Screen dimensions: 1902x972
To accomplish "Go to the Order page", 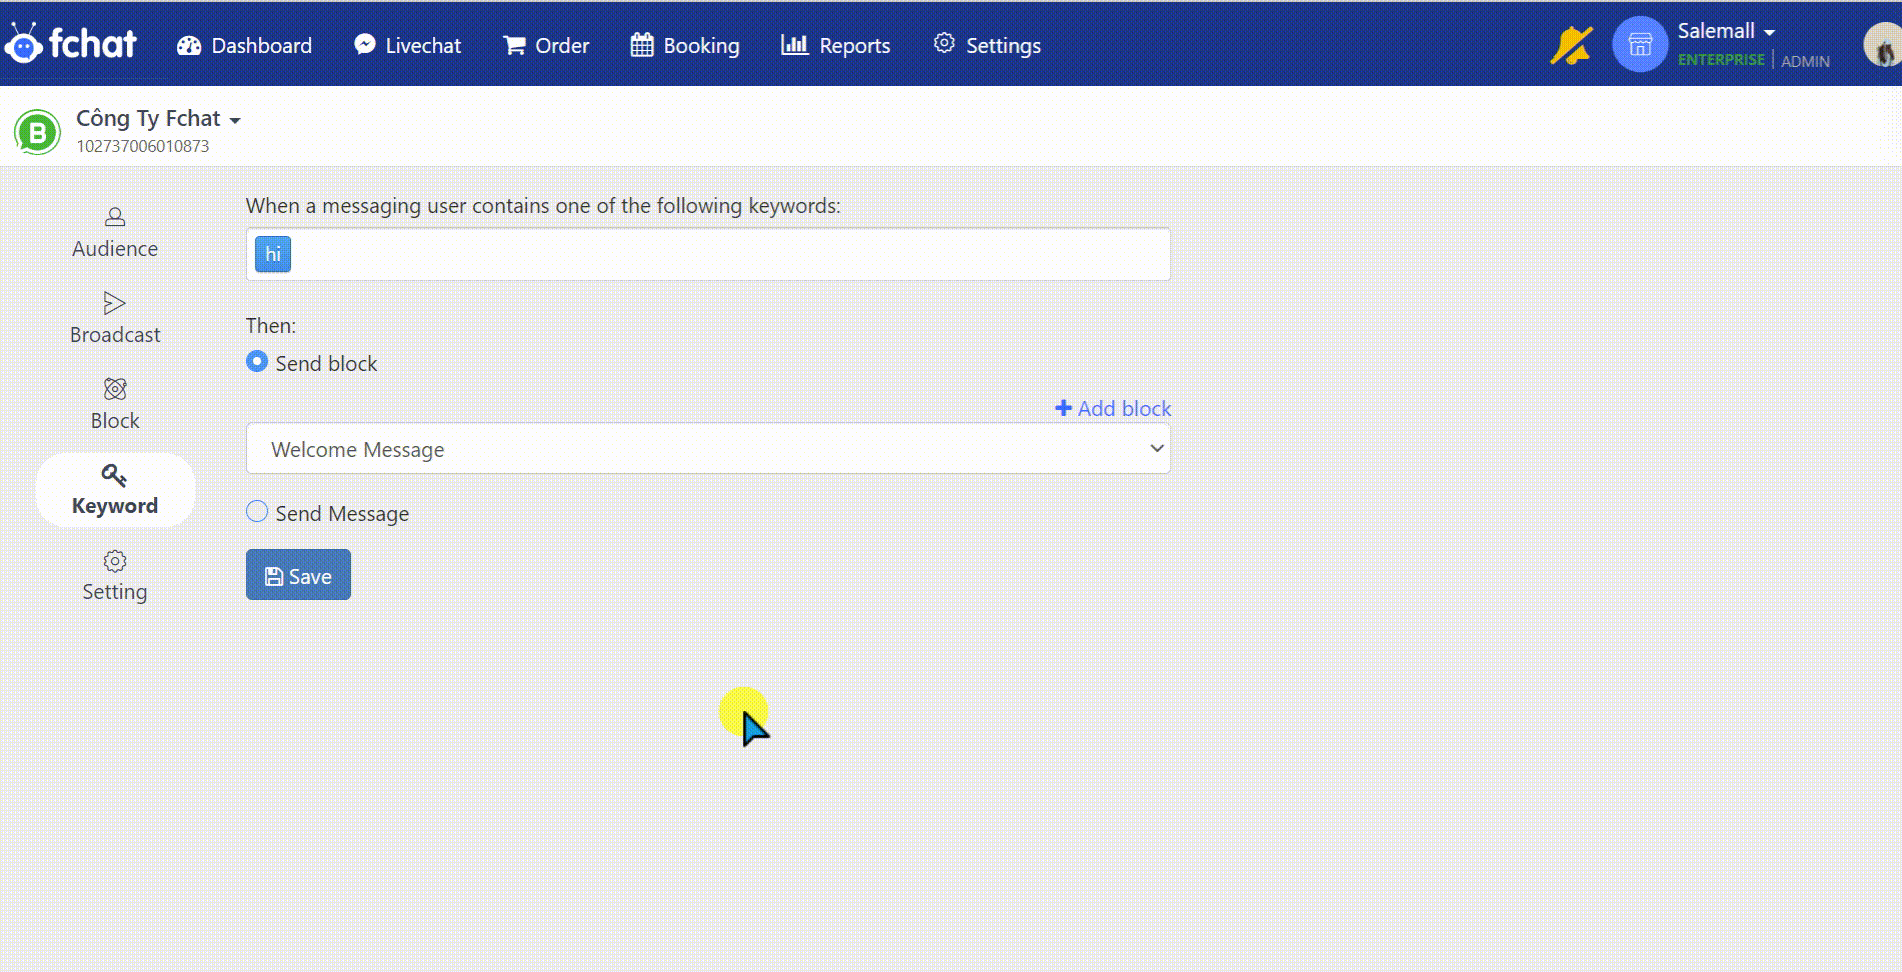I will [x=546, y=45].
